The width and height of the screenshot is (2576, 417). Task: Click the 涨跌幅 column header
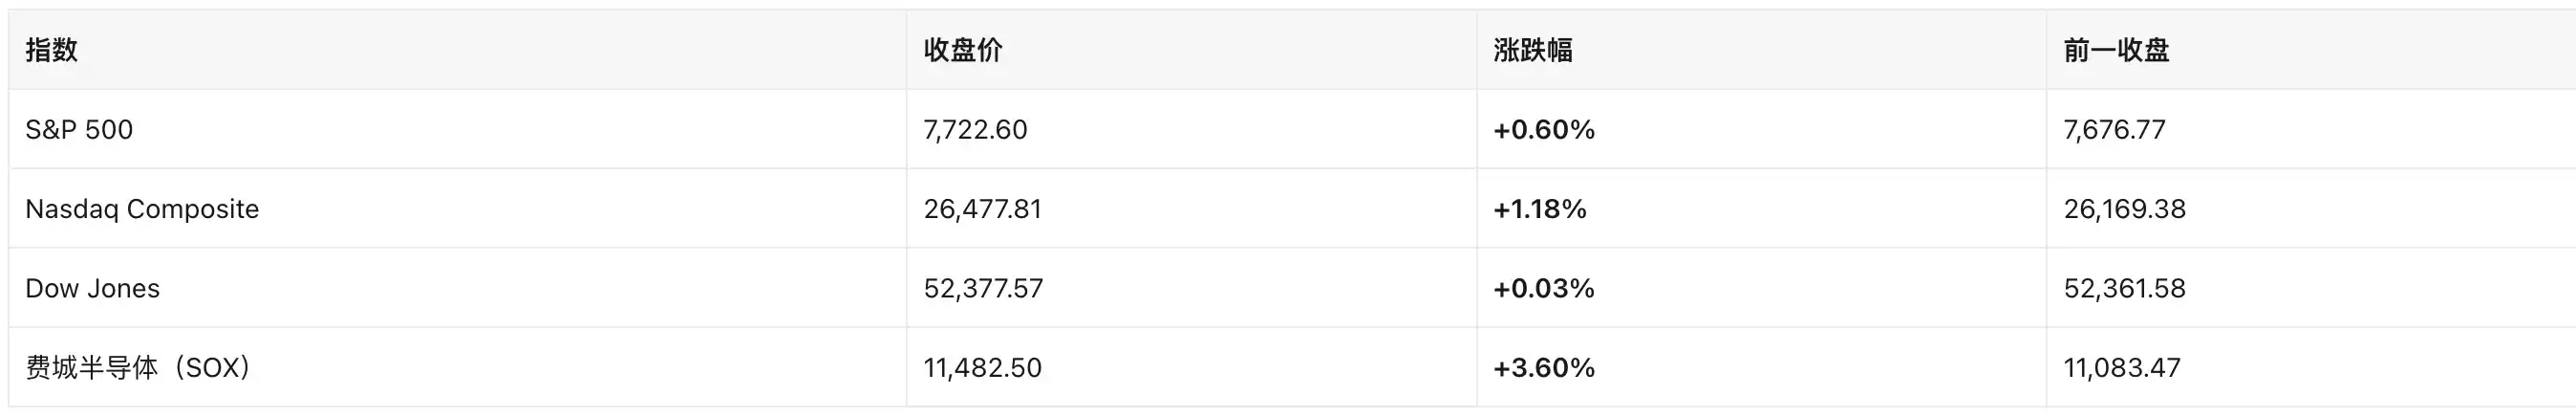coord(1532,50)
